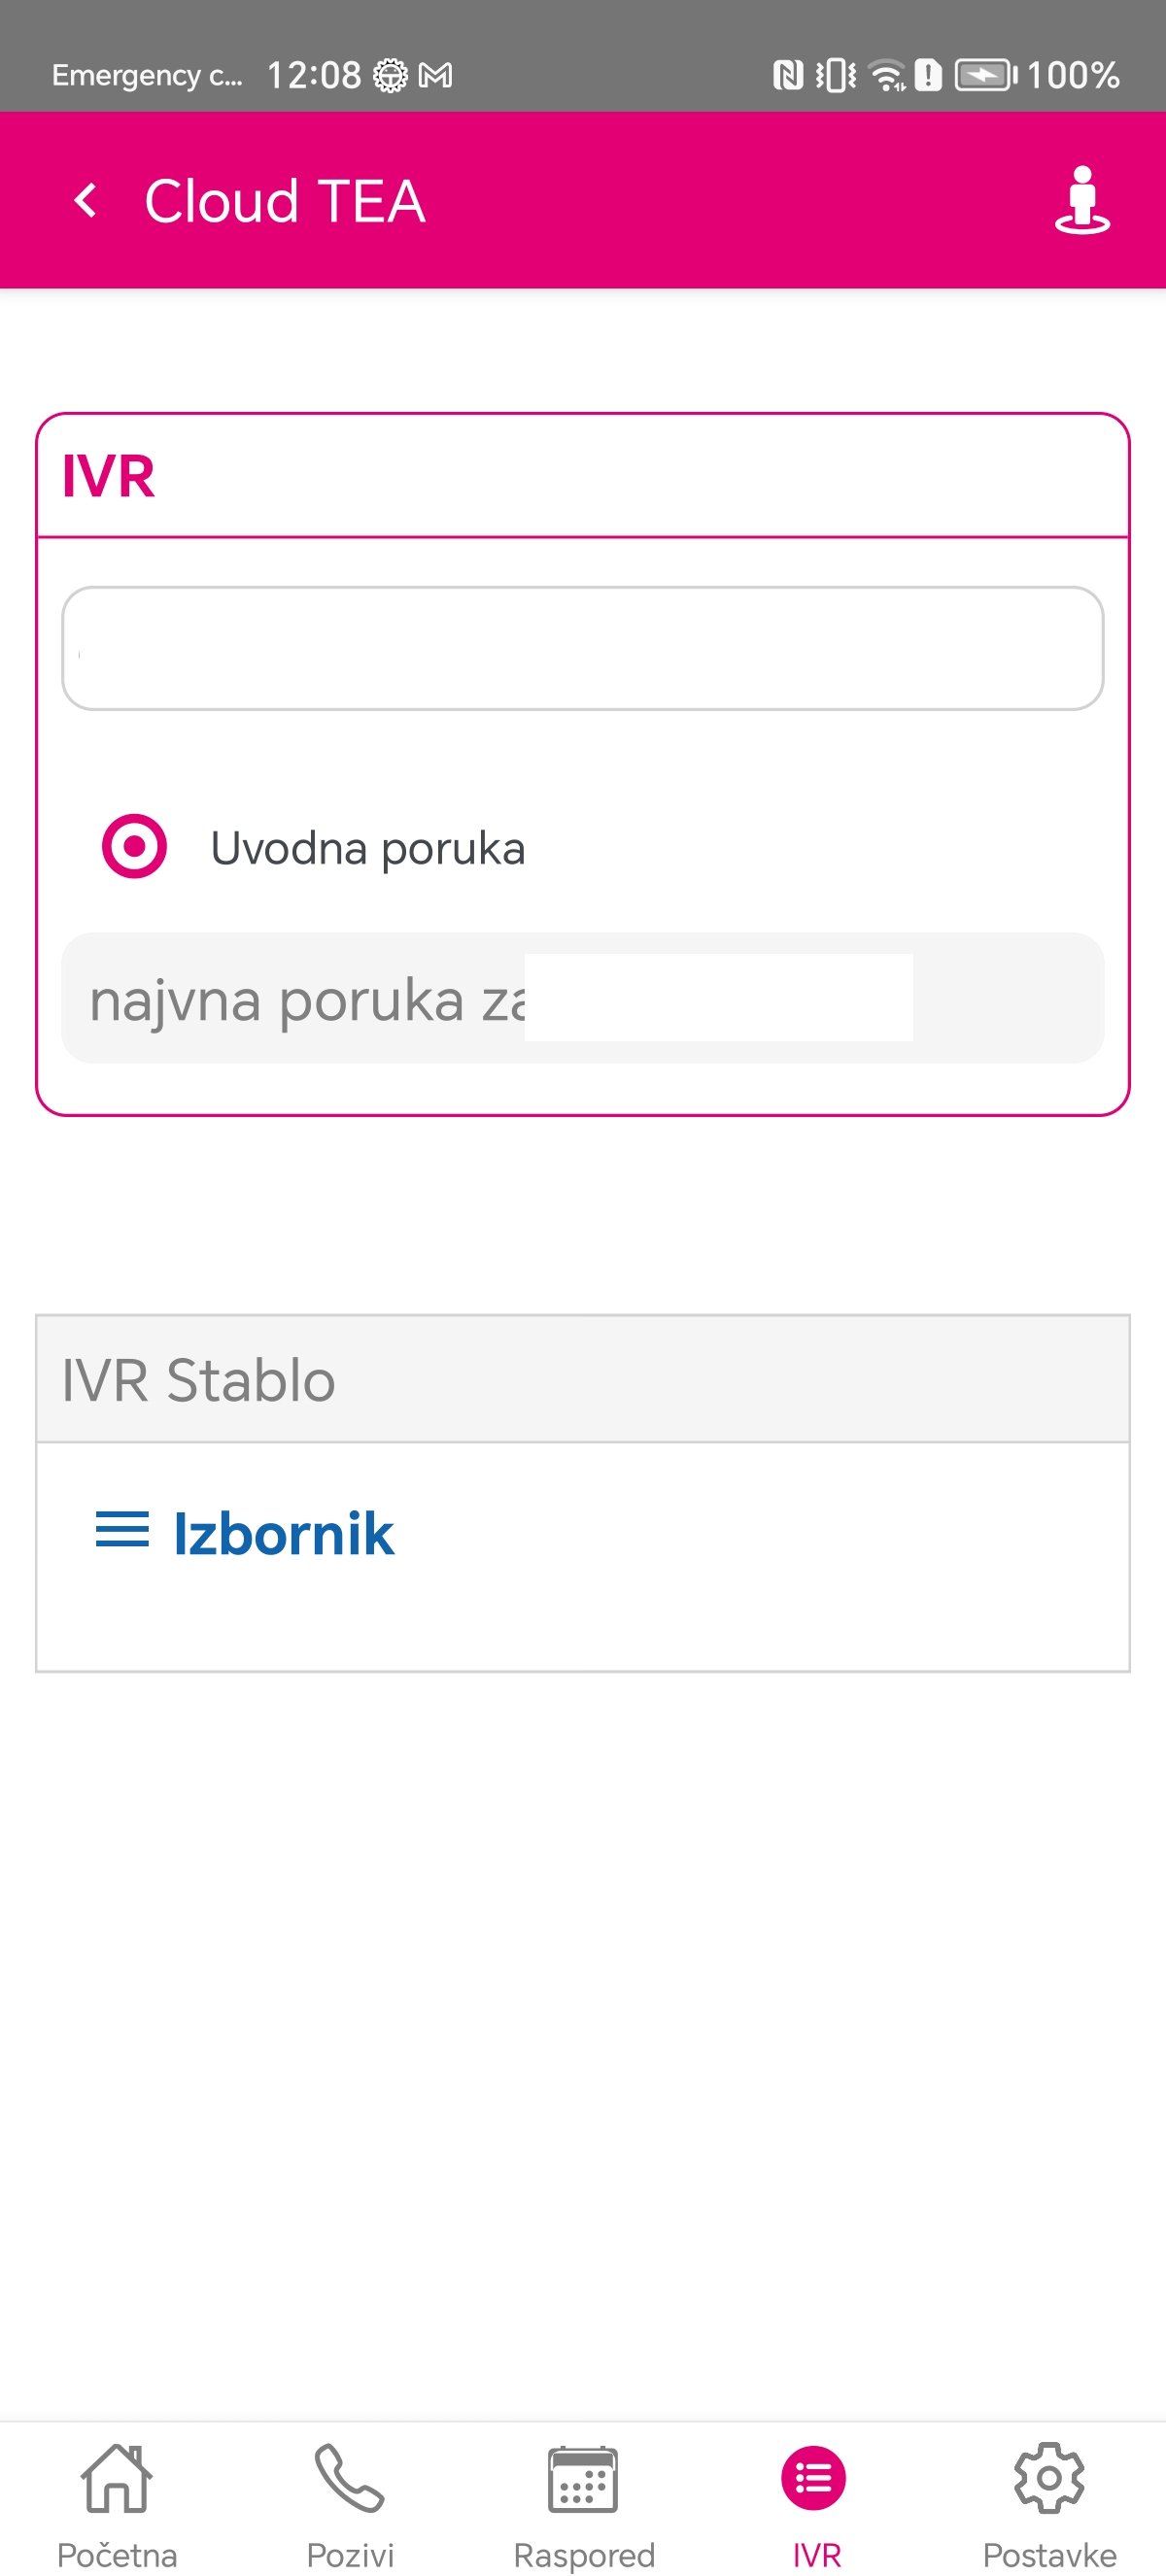Screen dimensions: 1166x2576
Task: Select the Uvodna poruka radio button
Action: [x=134, y=846]
